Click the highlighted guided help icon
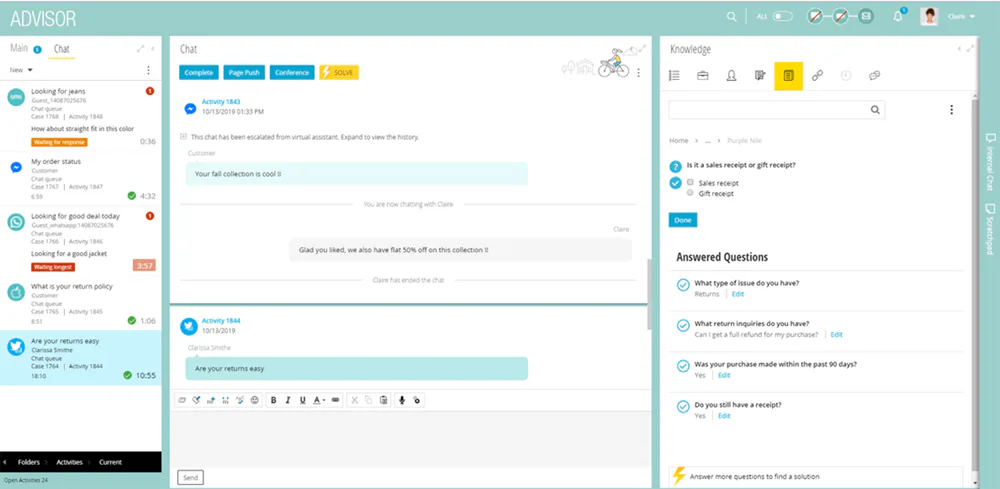The width and height of the screenshot is (1000, 489). tap(788, 76)
